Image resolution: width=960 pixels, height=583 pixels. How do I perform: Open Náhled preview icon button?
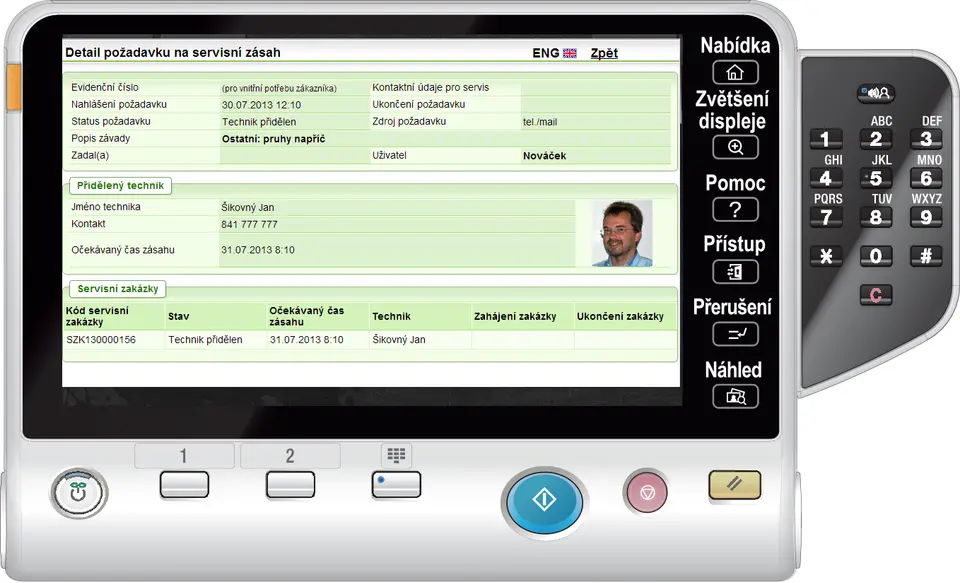(x=735, y=396)
